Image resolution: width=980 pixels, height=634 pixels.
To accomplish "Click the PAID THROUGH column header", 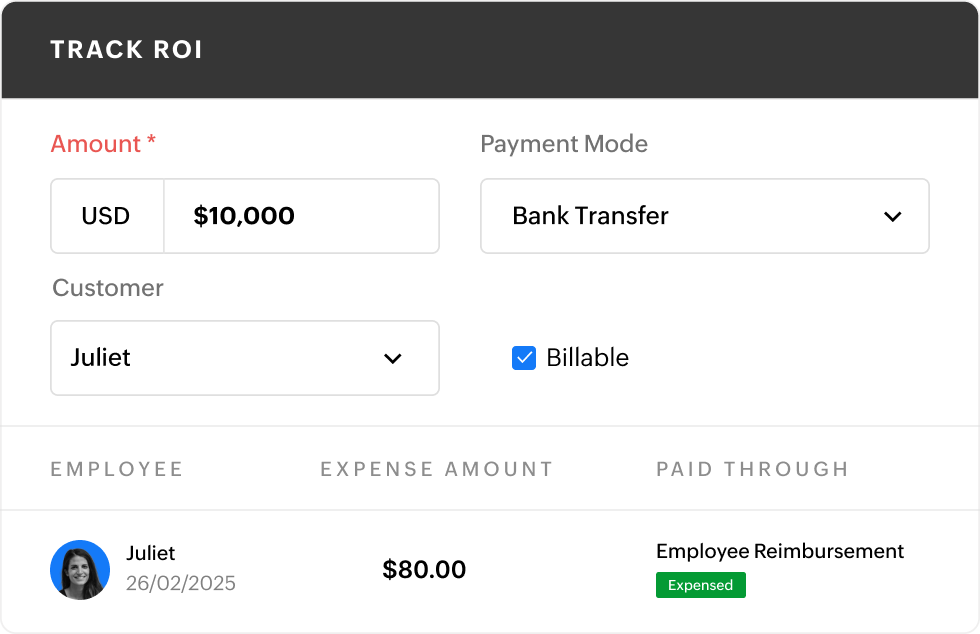I will click(752, 468).
